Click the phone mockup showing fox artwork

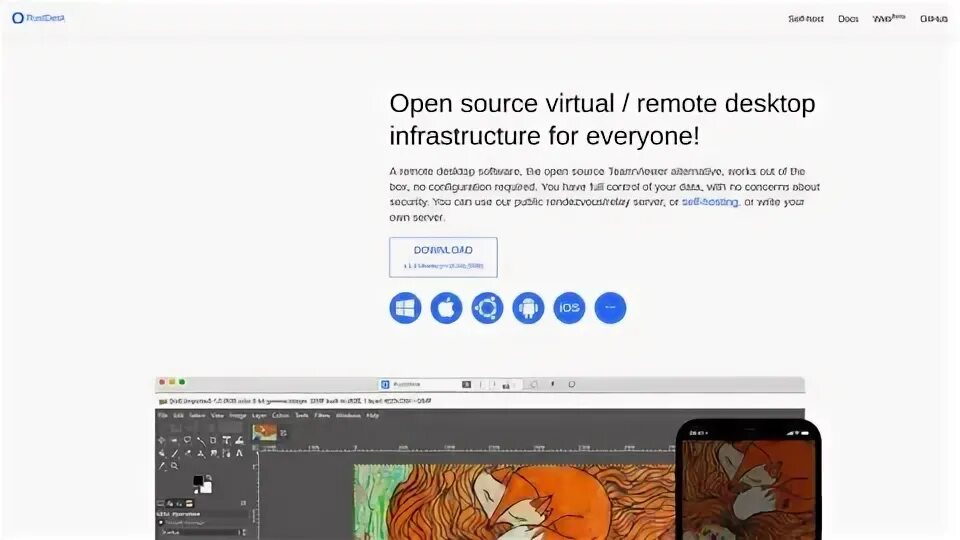pyautogui.click(x=748, y=481)
